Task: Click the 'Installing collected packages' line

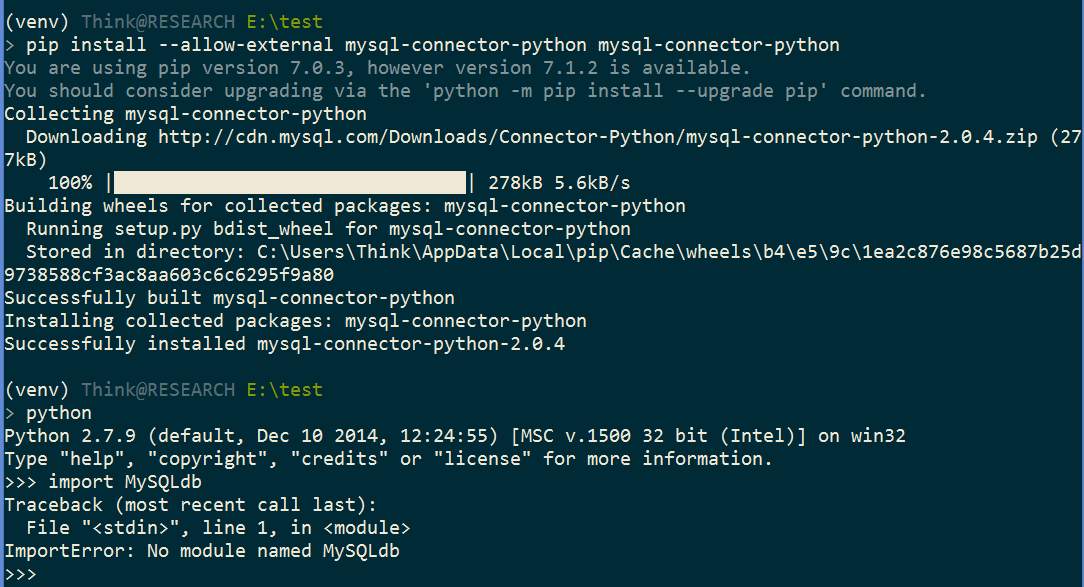Action: pos(295,321)
